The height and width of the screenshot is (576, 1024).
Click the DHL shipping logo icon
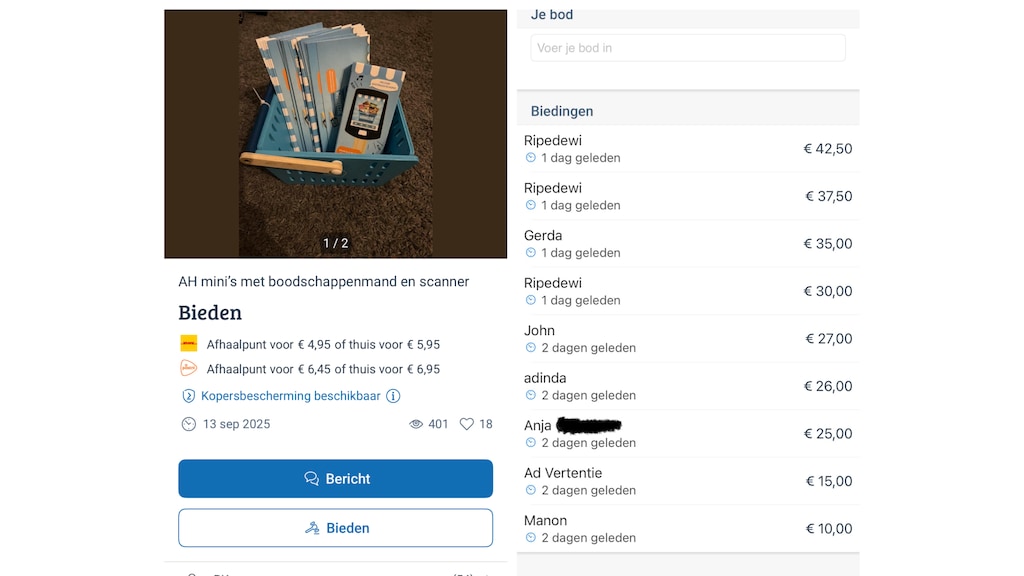[x=189, y=344]
